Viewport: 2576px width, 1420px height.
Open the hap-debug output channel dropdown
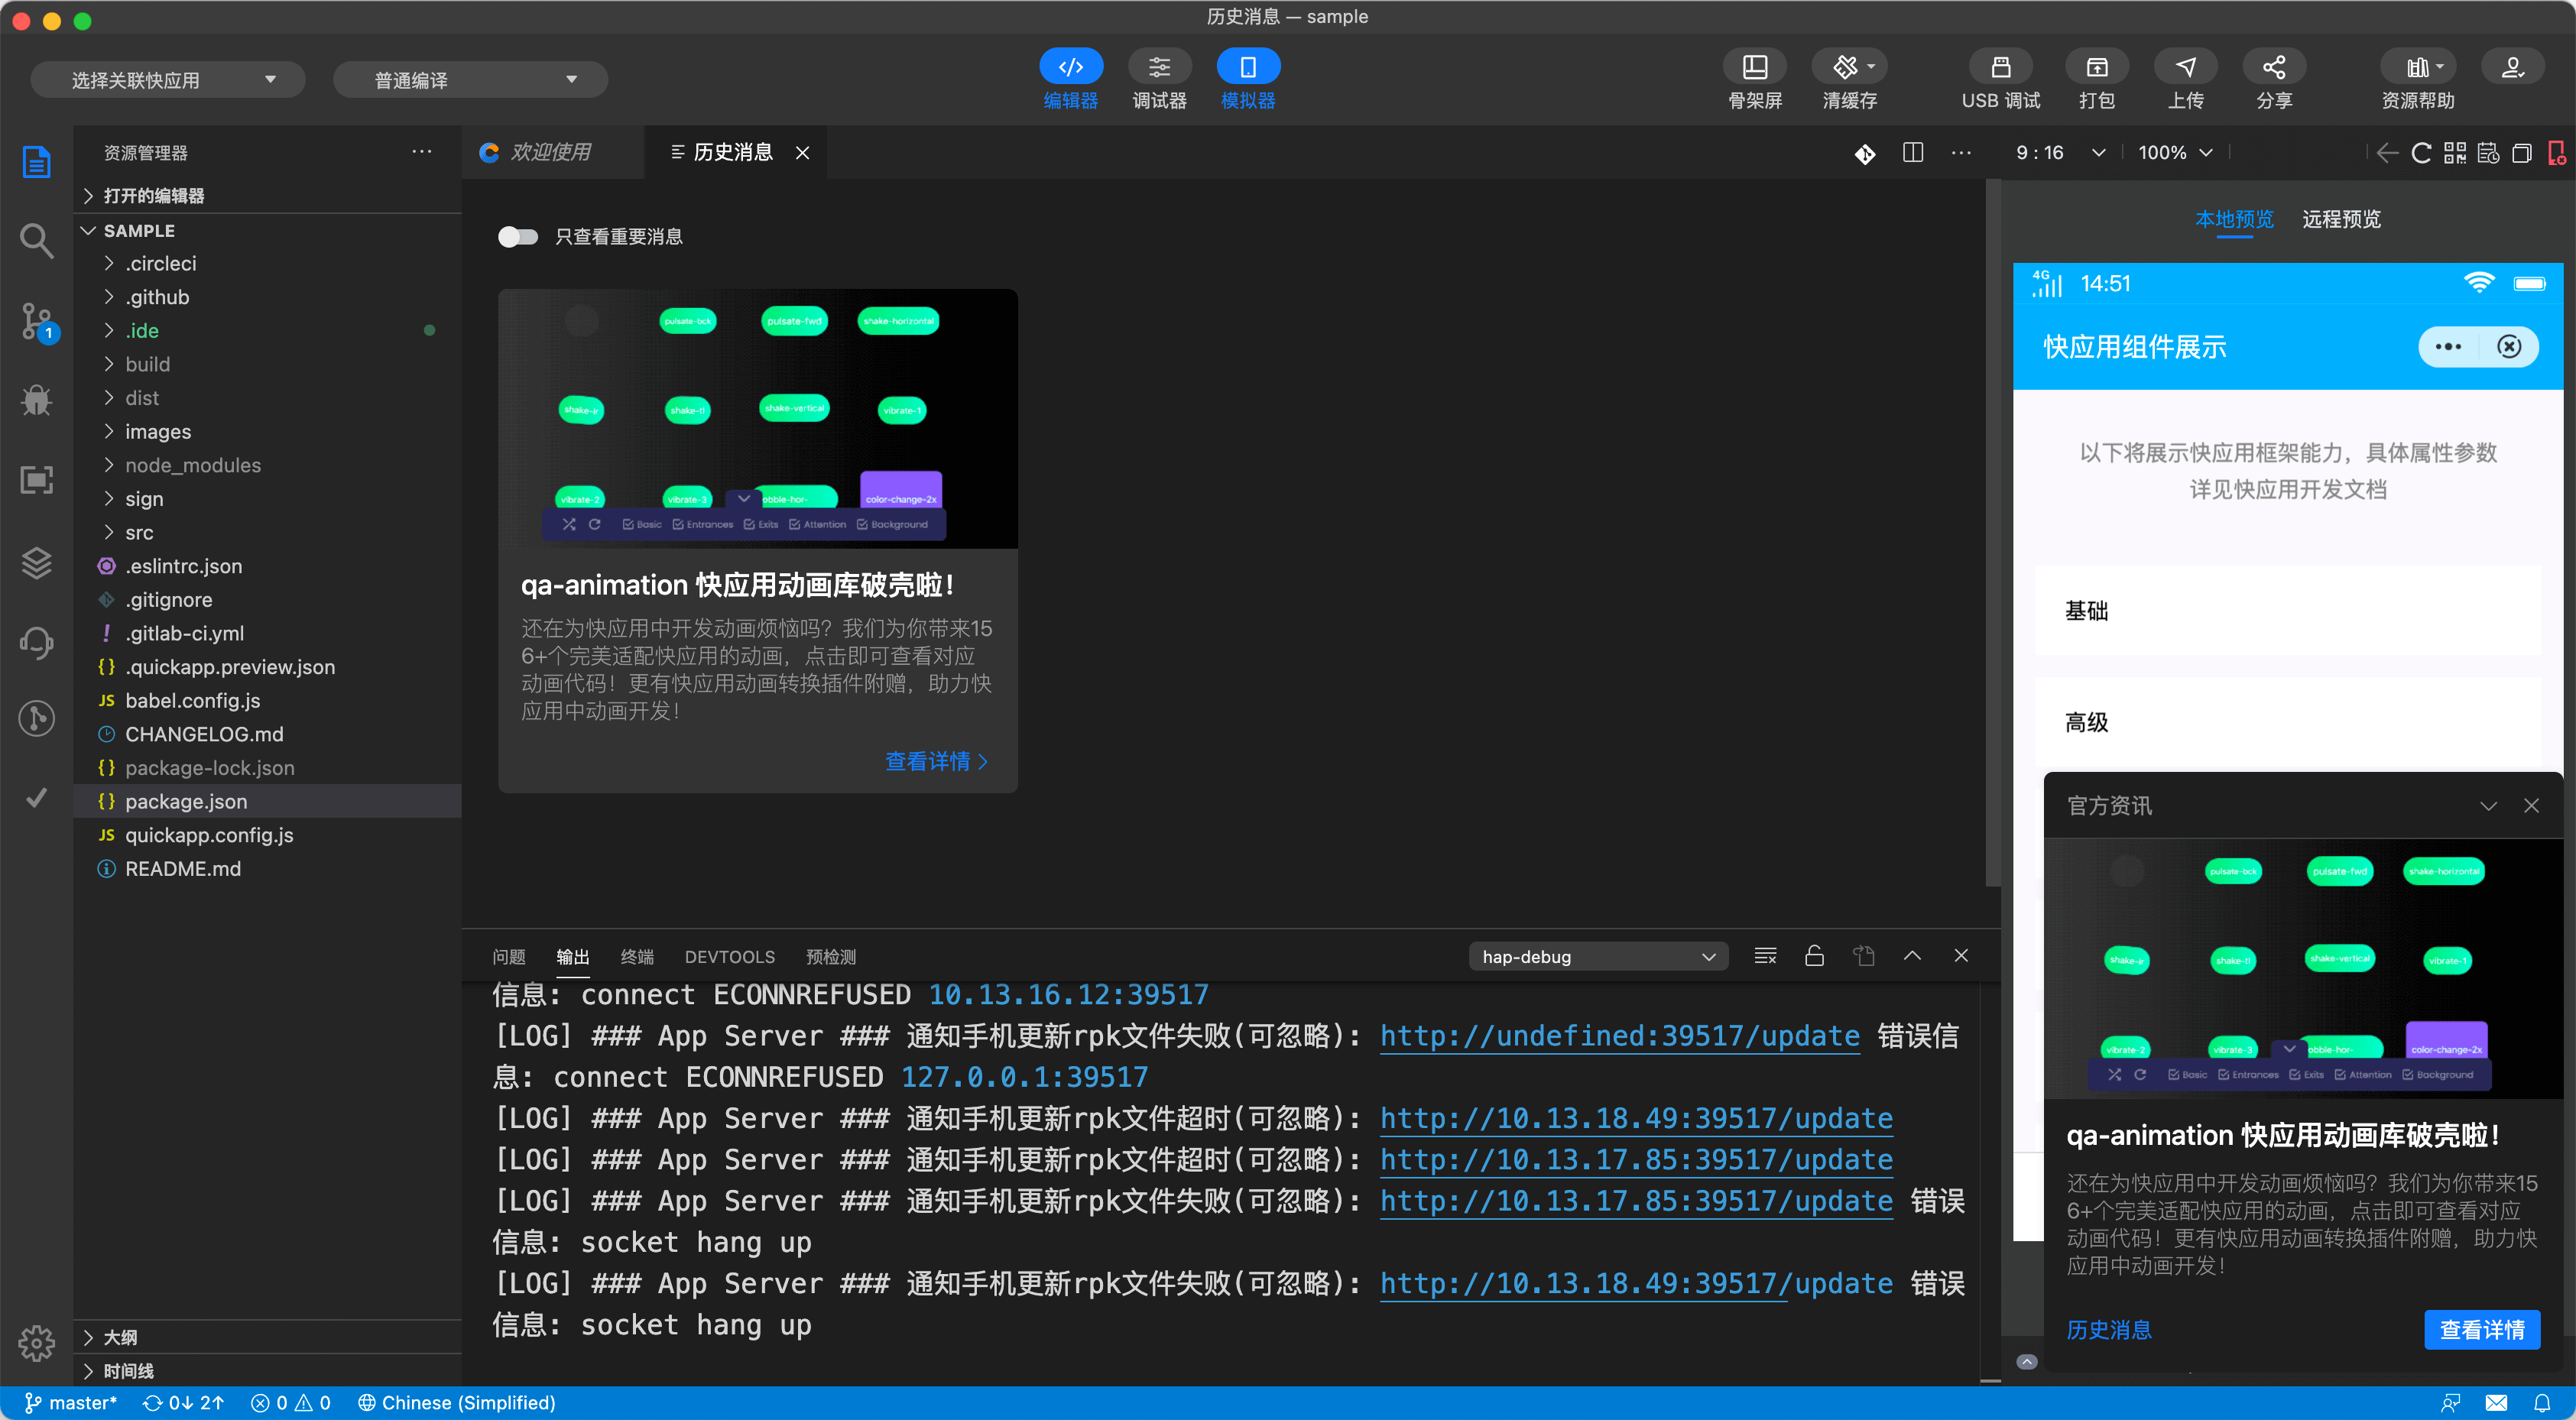1597,956
